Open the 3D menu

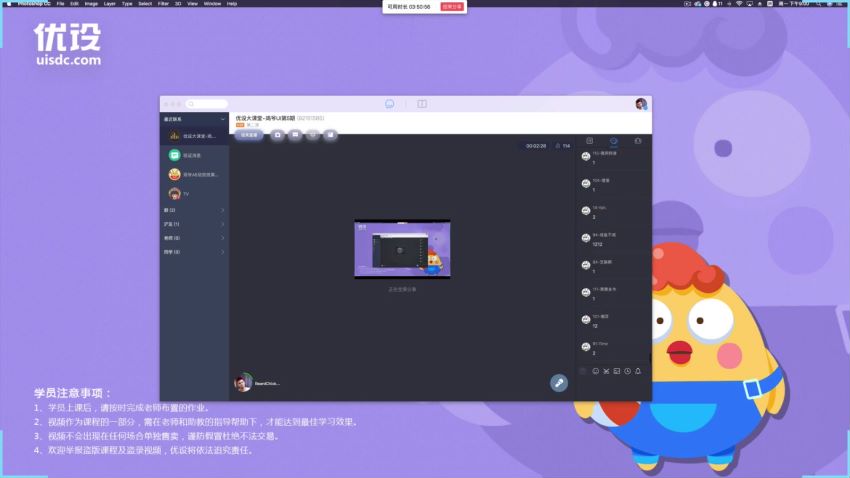click(x=178, y=3)
